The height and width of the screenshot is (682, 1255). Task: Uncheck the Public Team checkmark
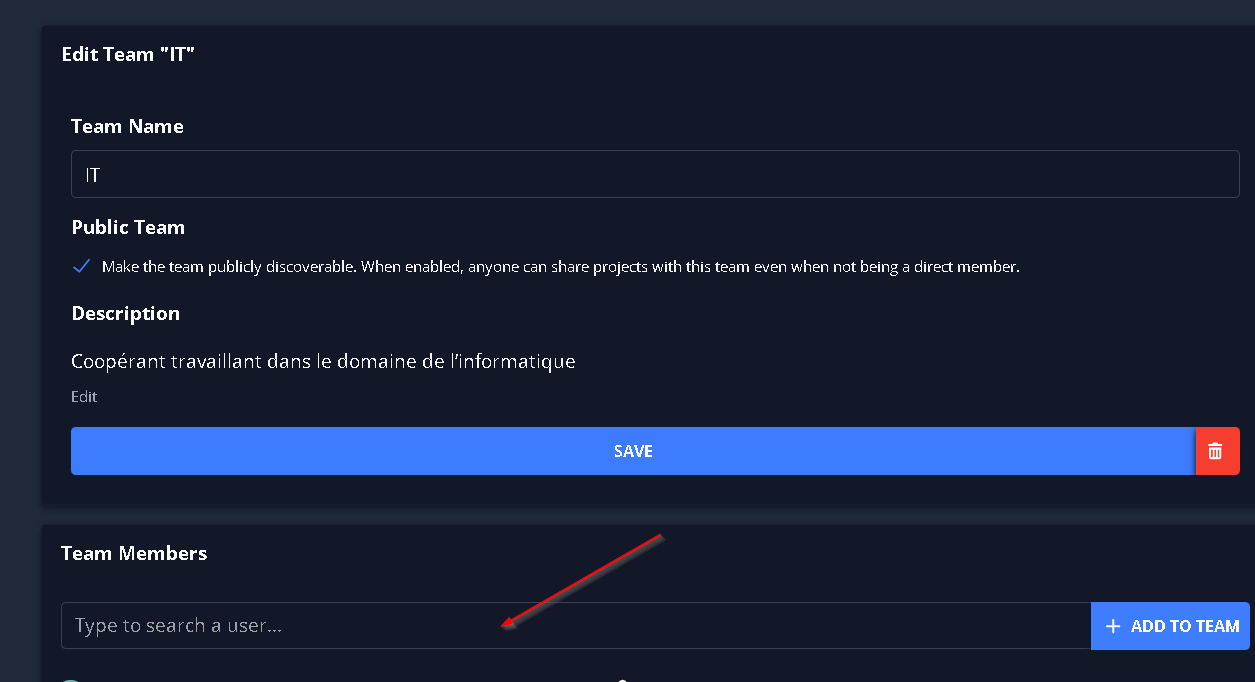click(x=82, y=267)
